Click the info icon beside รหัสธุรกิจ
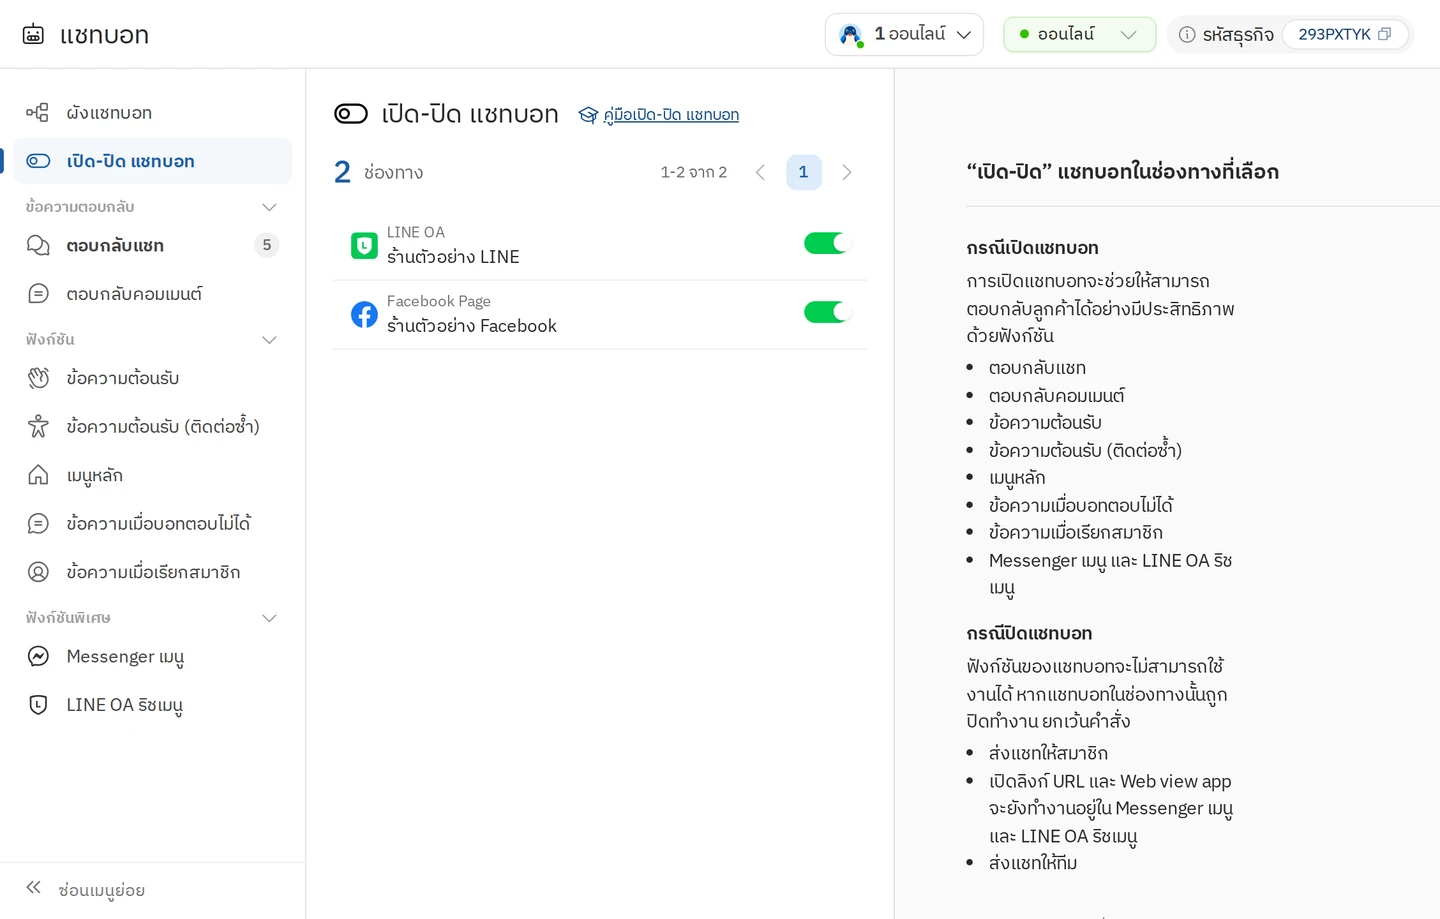 pyautogui.click(x=1187, y=35)
